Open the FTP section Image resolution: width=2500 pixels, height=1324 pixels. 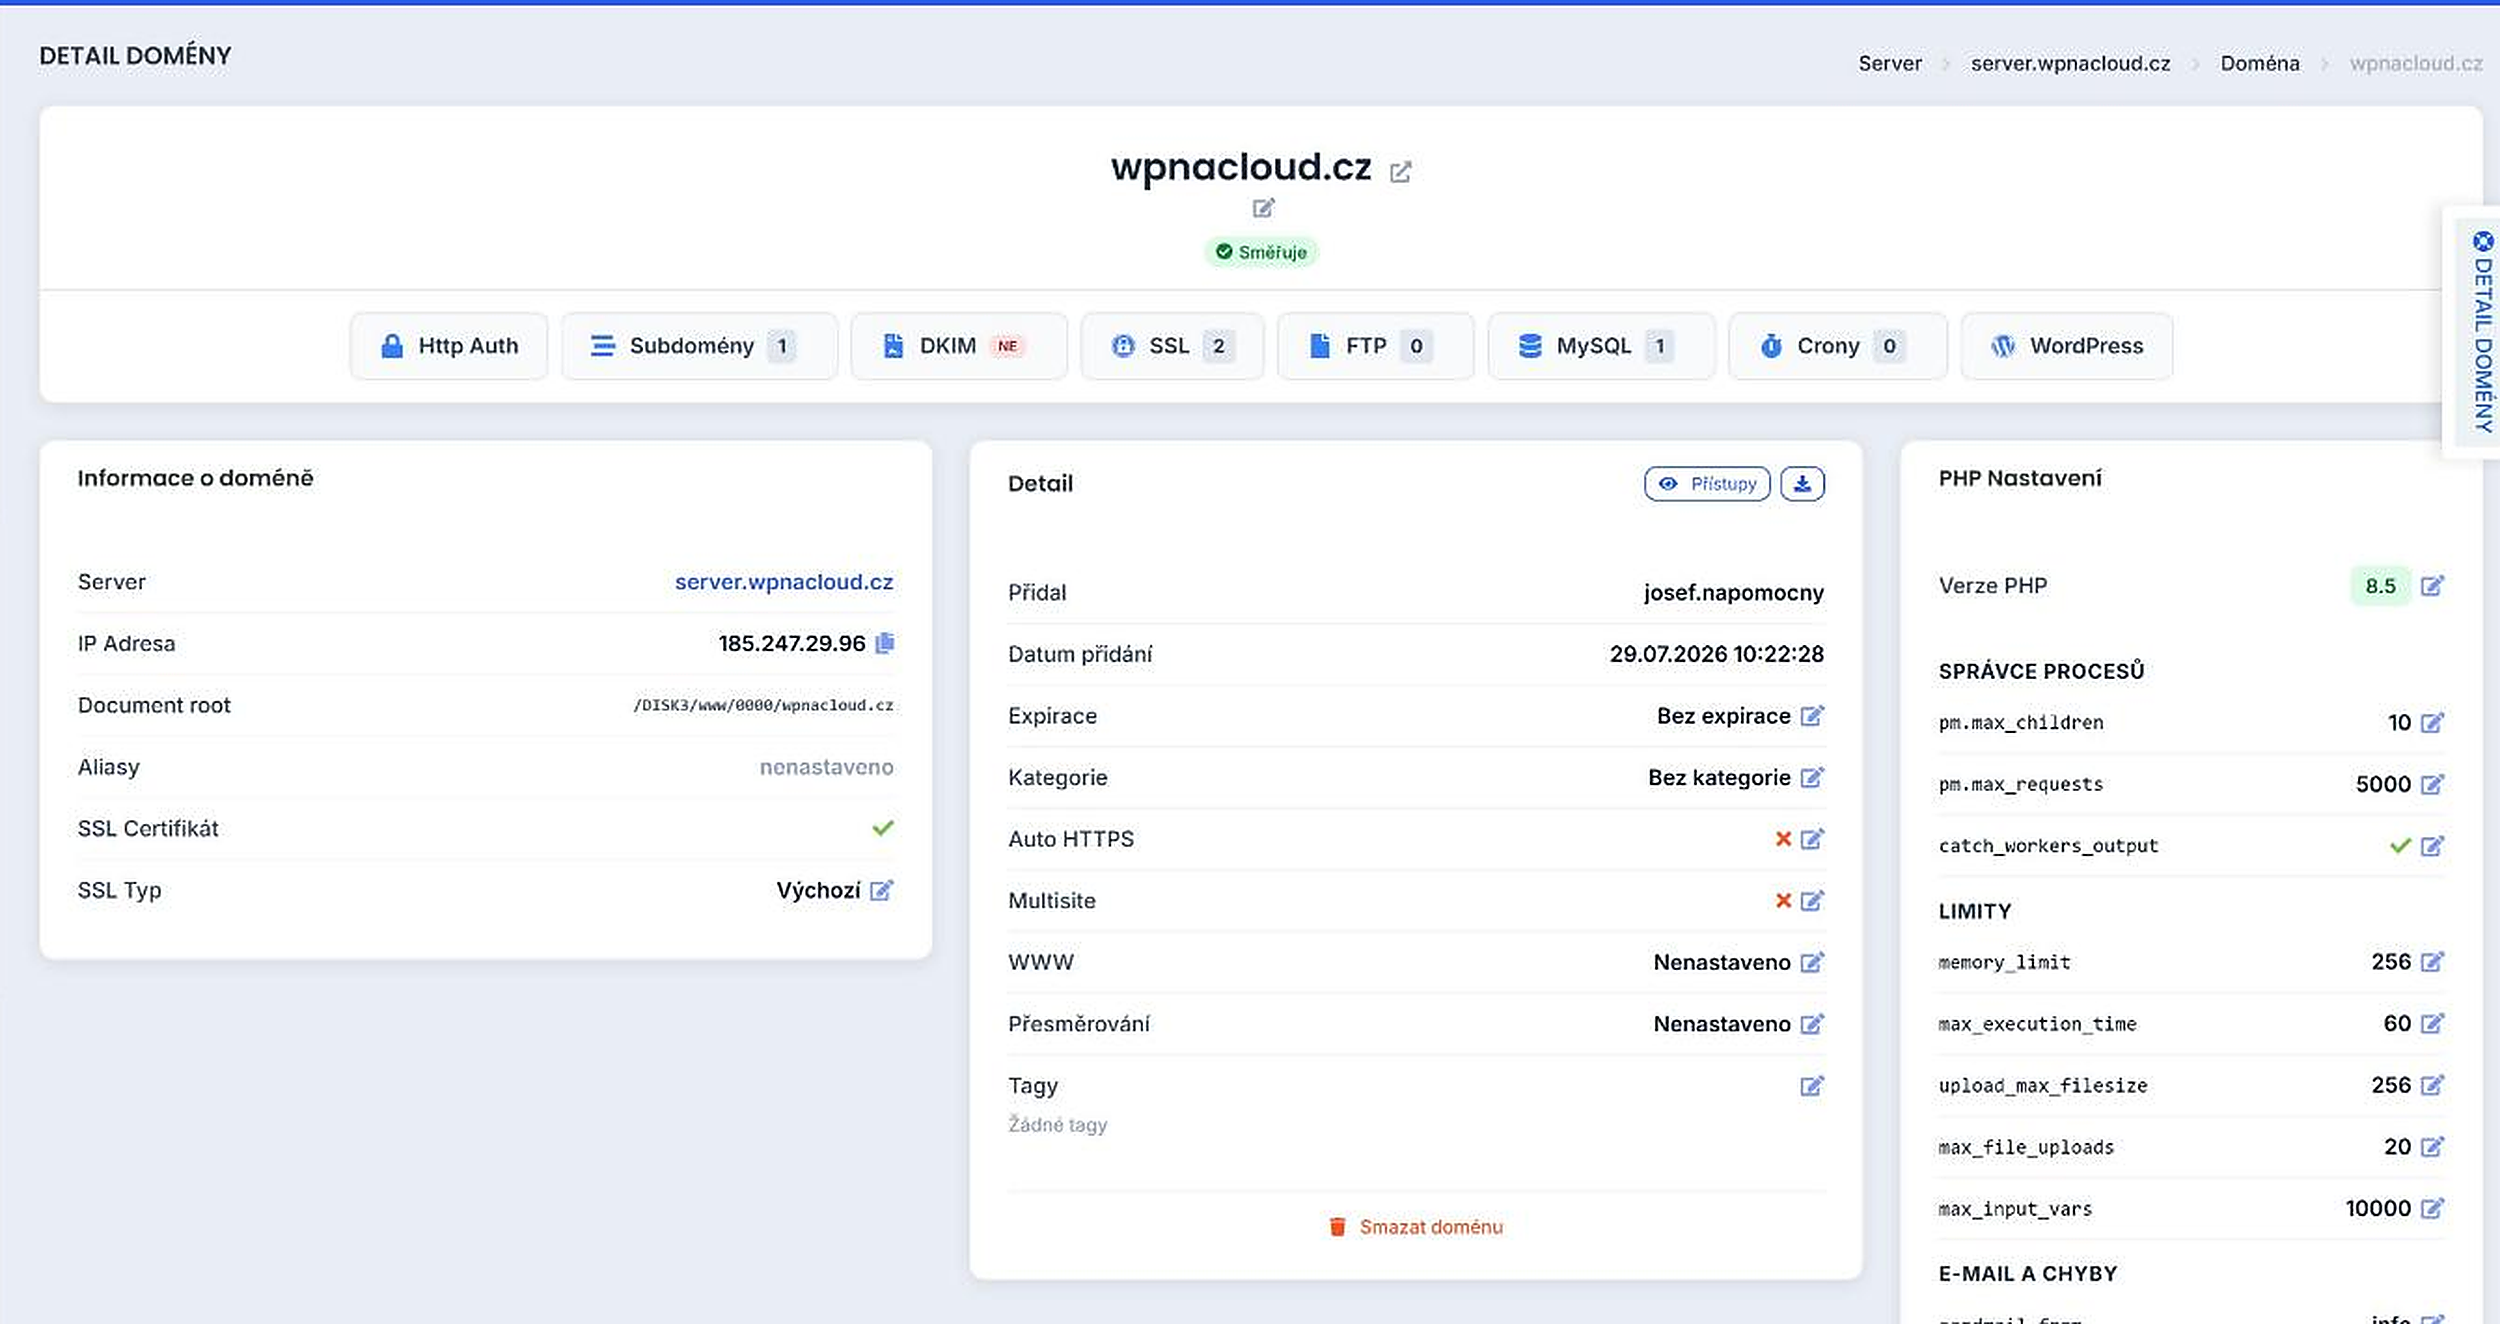coord(1375,346)
